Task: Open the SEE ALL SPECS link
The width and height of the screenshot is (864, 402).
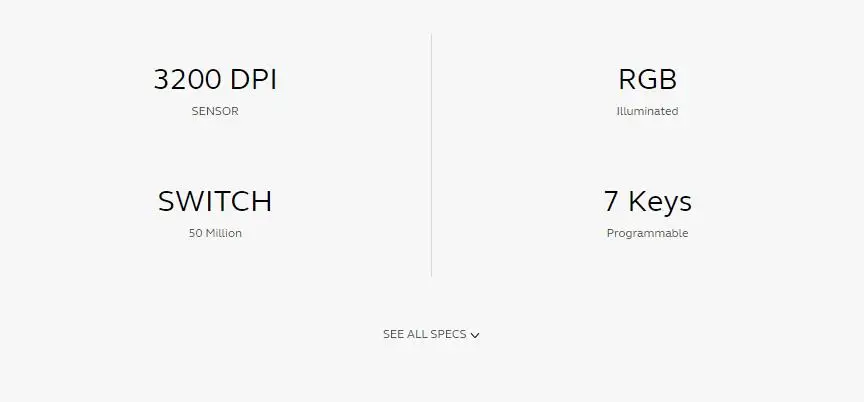Action: click(425, 334)
